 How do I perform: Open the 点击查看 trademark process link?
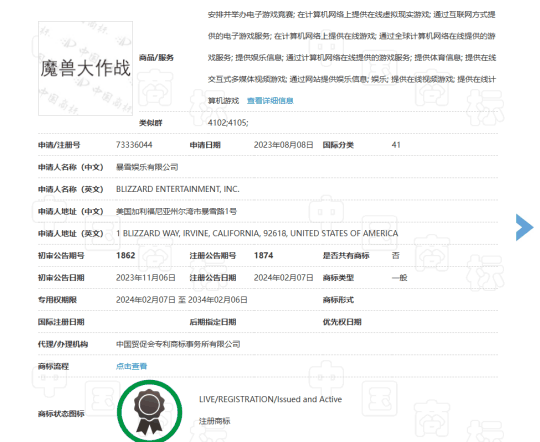pos(131,366)
